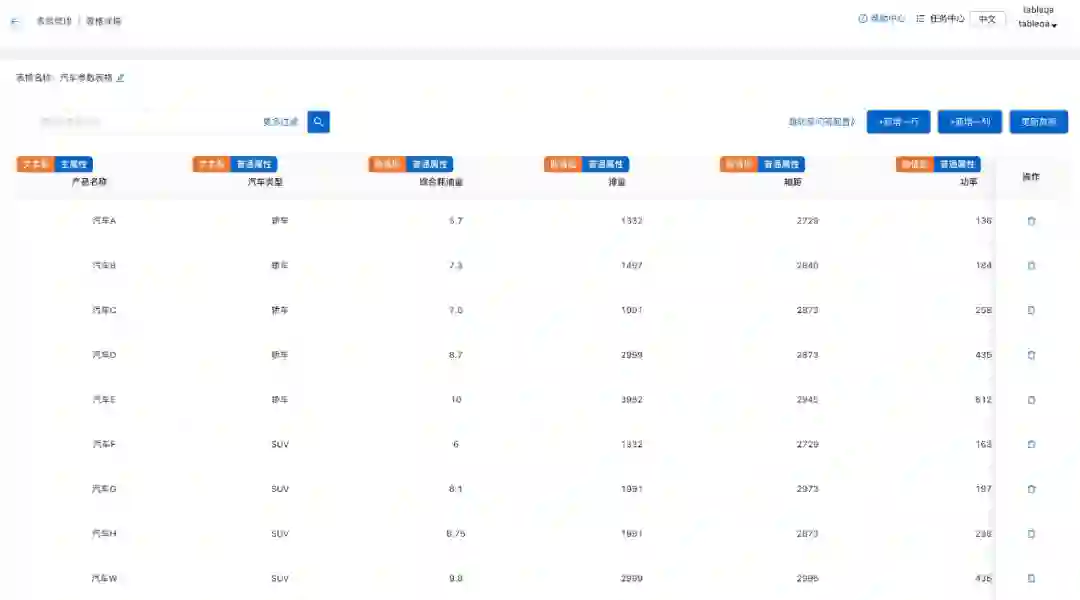Click the 排量 column header
This screenshot has height=600, width=1080.
[617, 183]
